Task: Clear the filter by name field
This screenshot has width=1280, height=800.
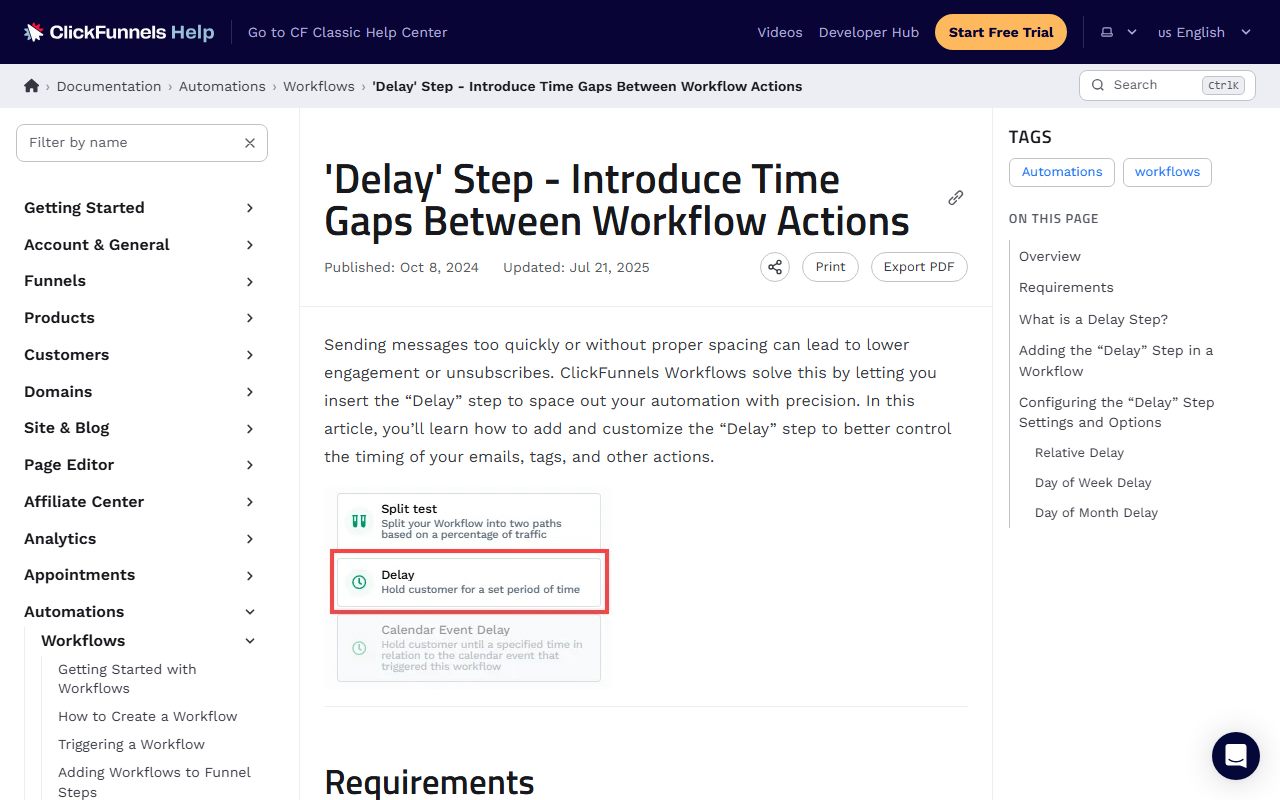Action: [250, 143]
